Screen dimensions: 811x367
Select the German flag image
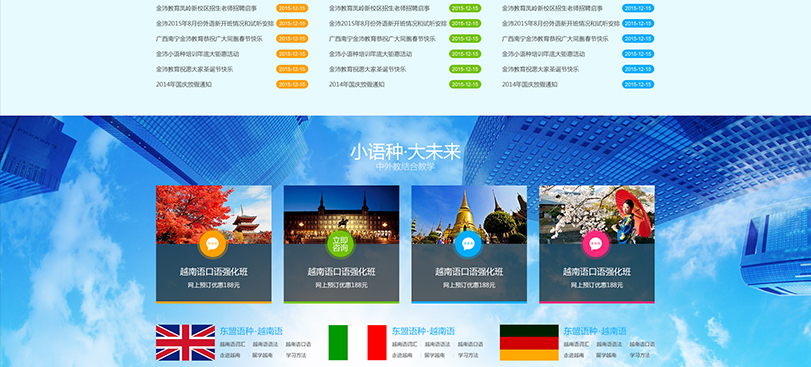pos(529,342)
